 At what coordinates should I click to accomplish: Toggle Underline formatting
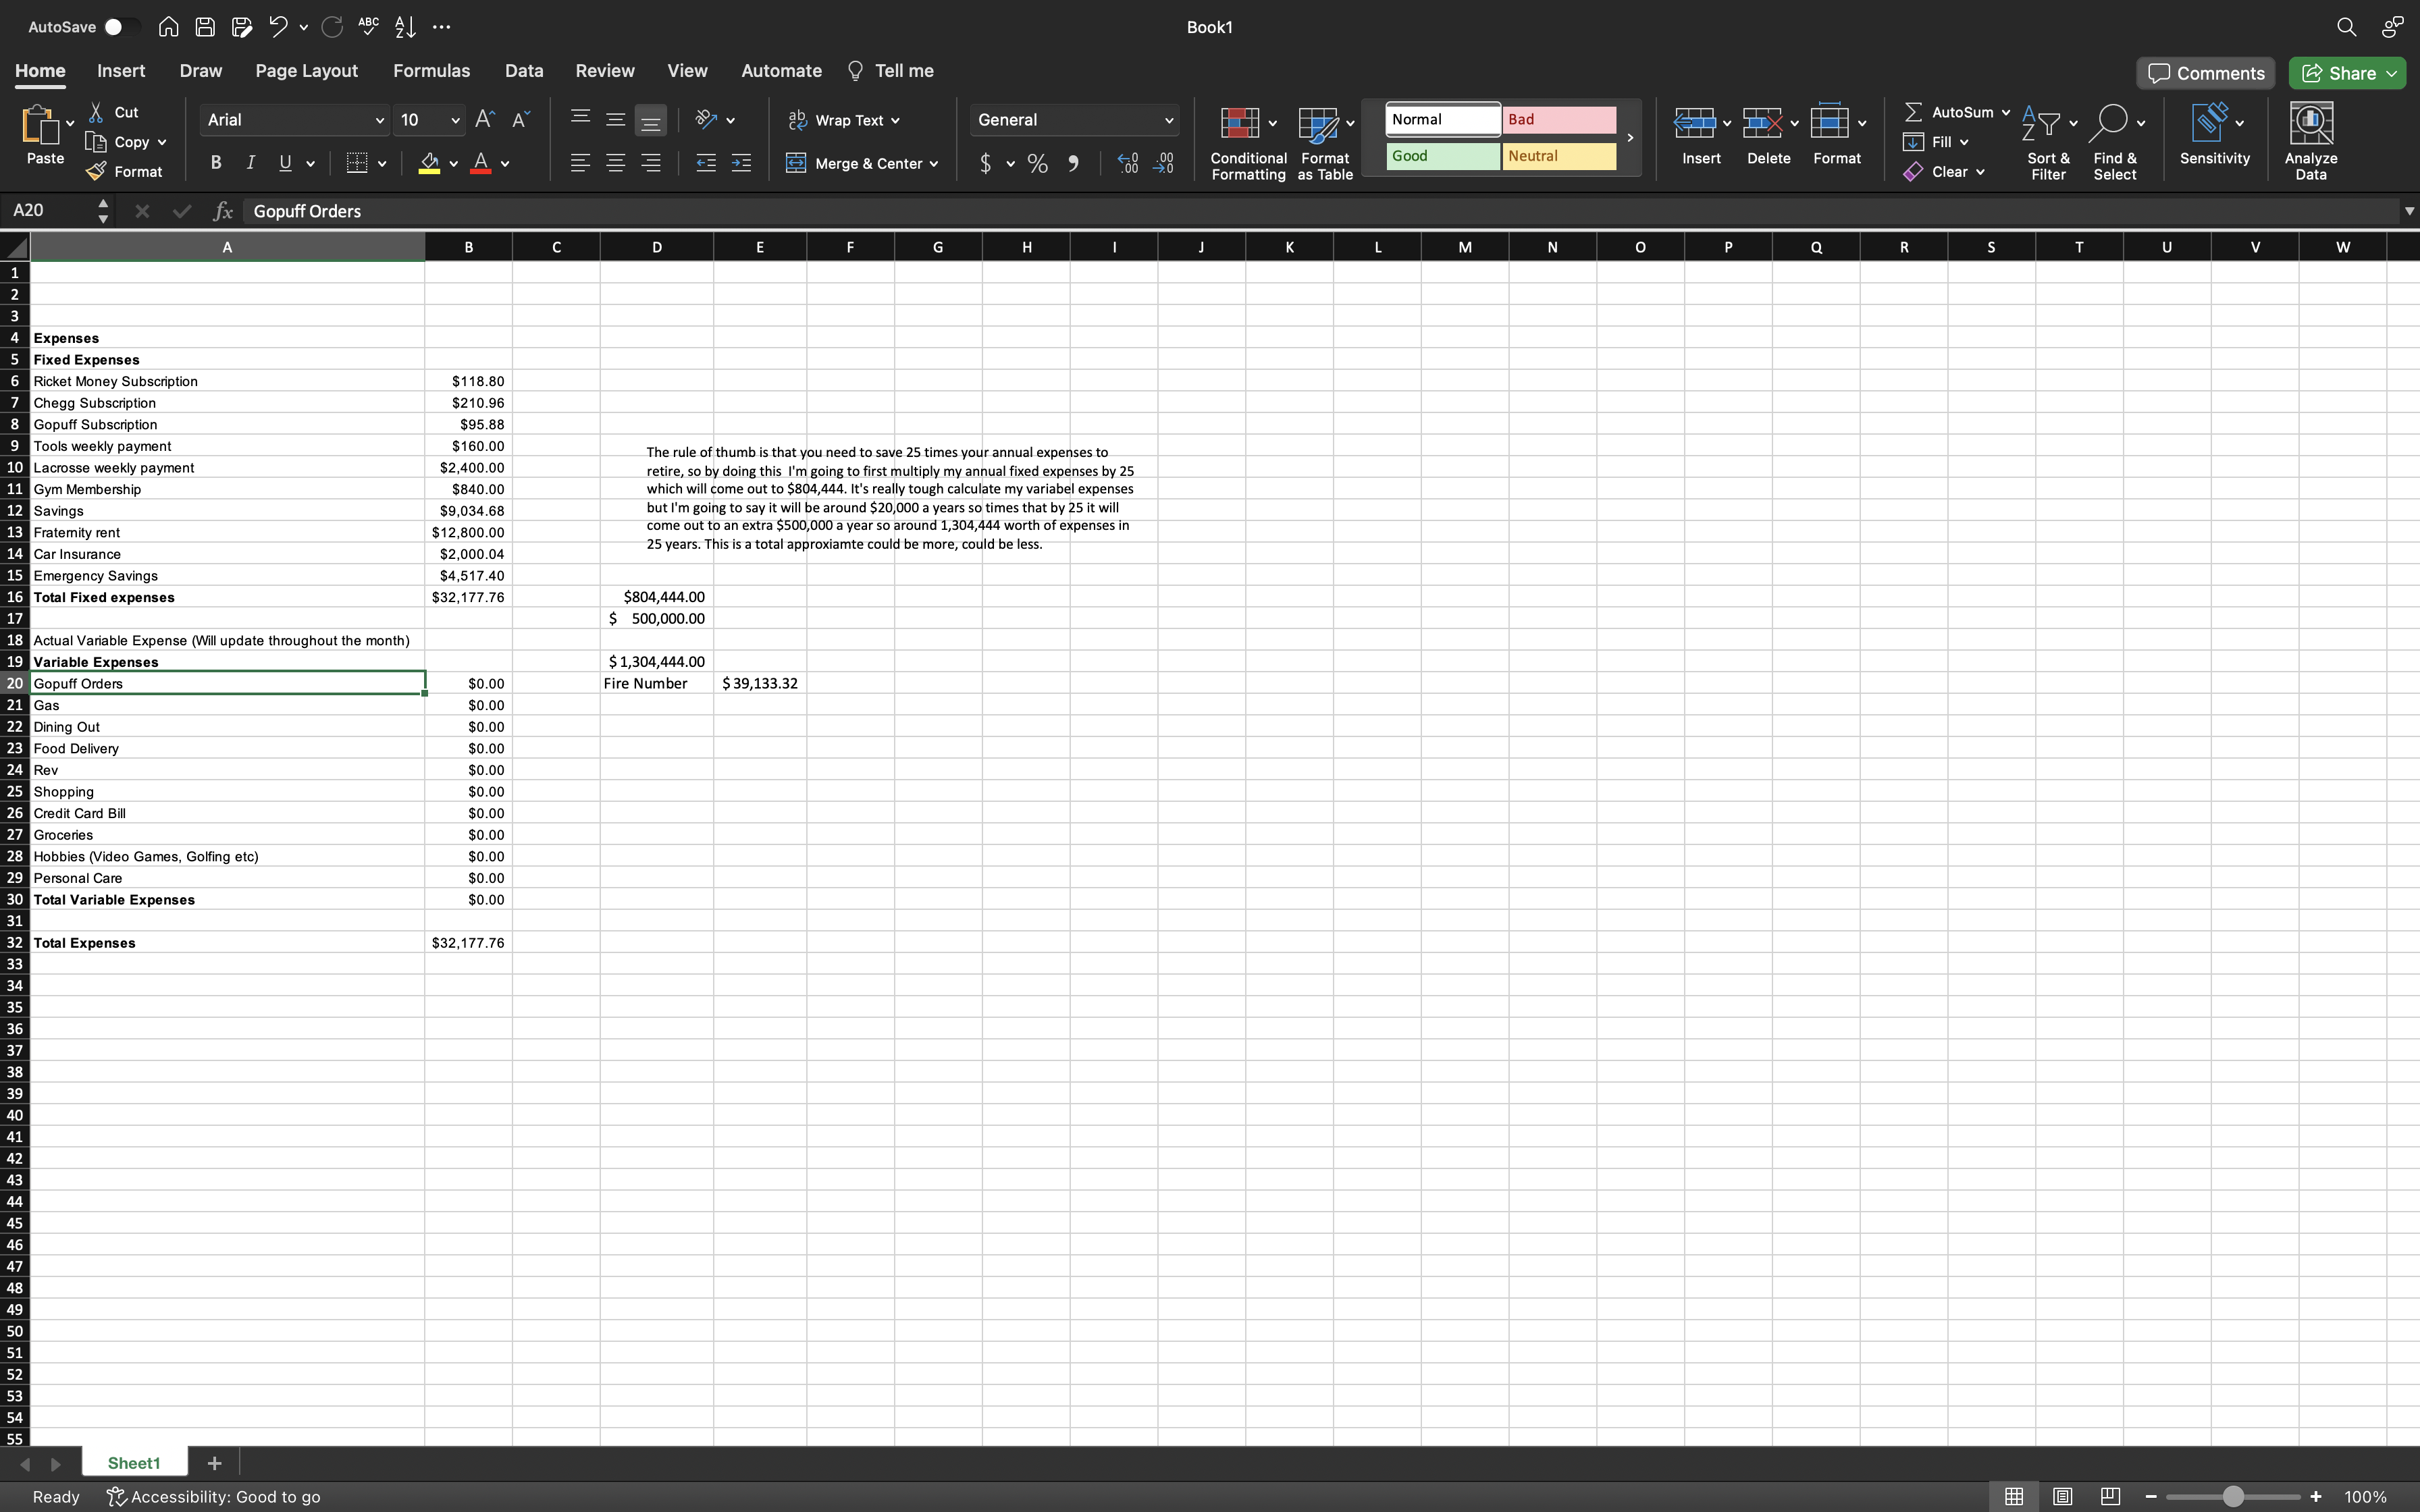point(285,163)
